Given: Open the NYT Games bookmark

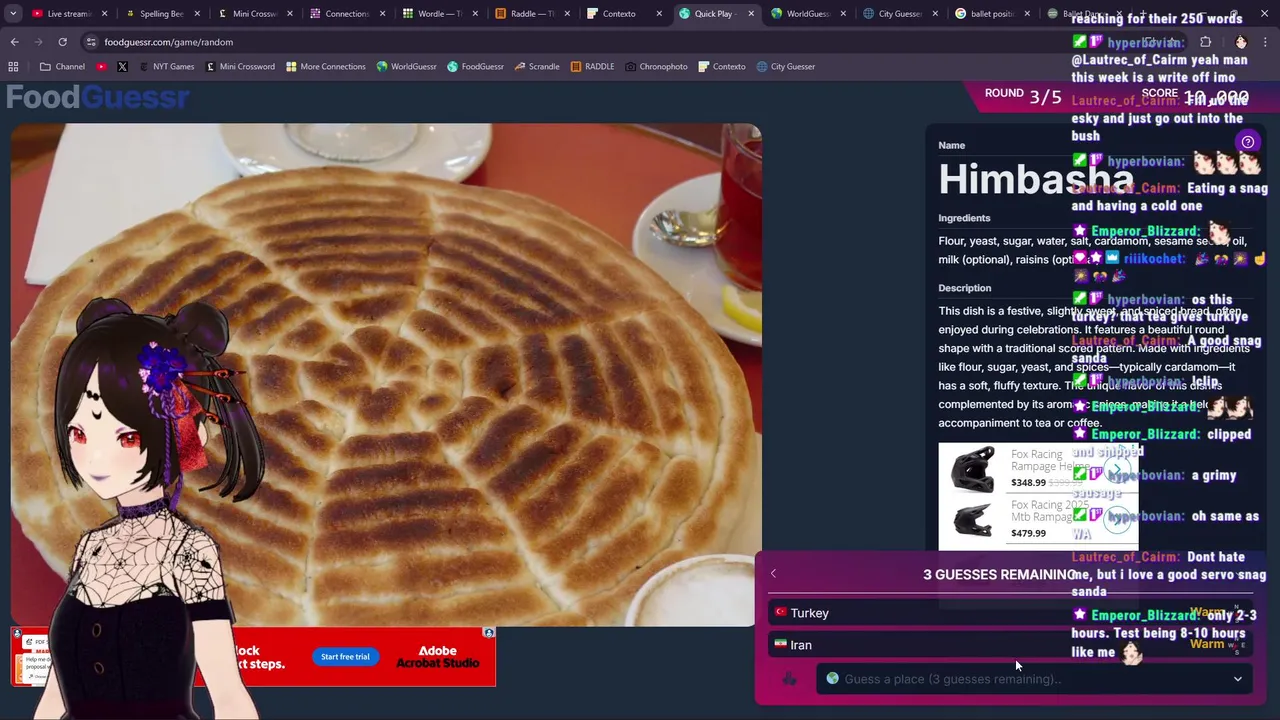Looking at the screenshot, I should tap(166, 66).
